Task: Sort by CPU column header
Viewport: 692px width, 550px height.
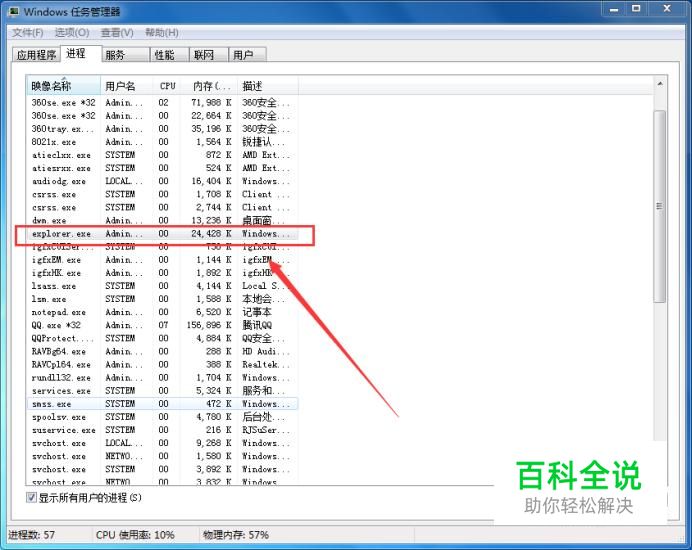Action: (x=167, y=86)
